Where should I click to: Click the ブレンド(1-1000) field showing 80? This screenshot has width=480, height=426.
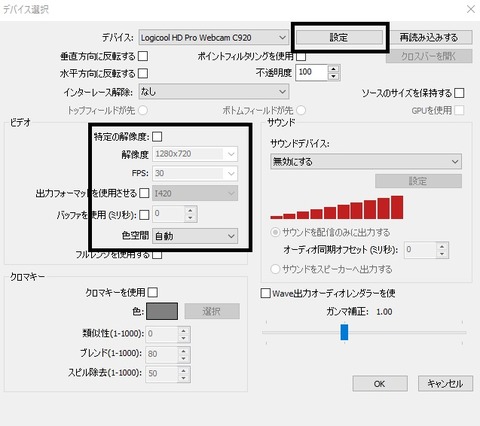click(162, 354)
